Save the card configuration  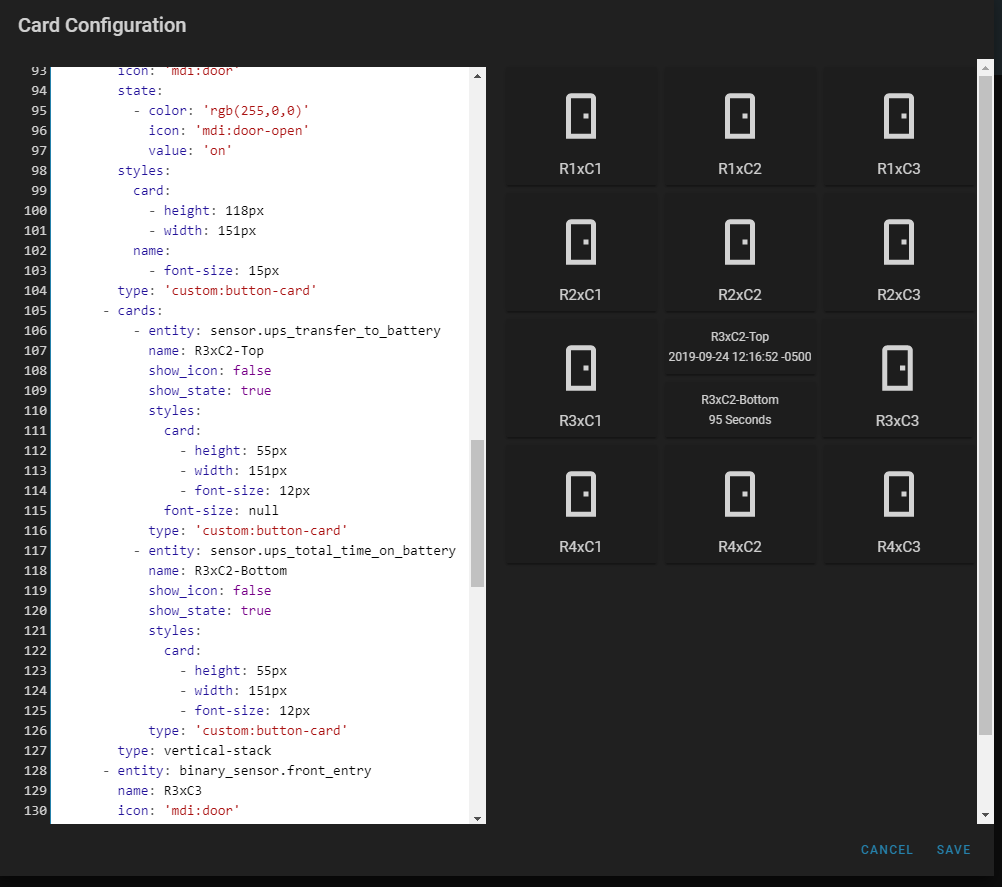click(952, 849)
